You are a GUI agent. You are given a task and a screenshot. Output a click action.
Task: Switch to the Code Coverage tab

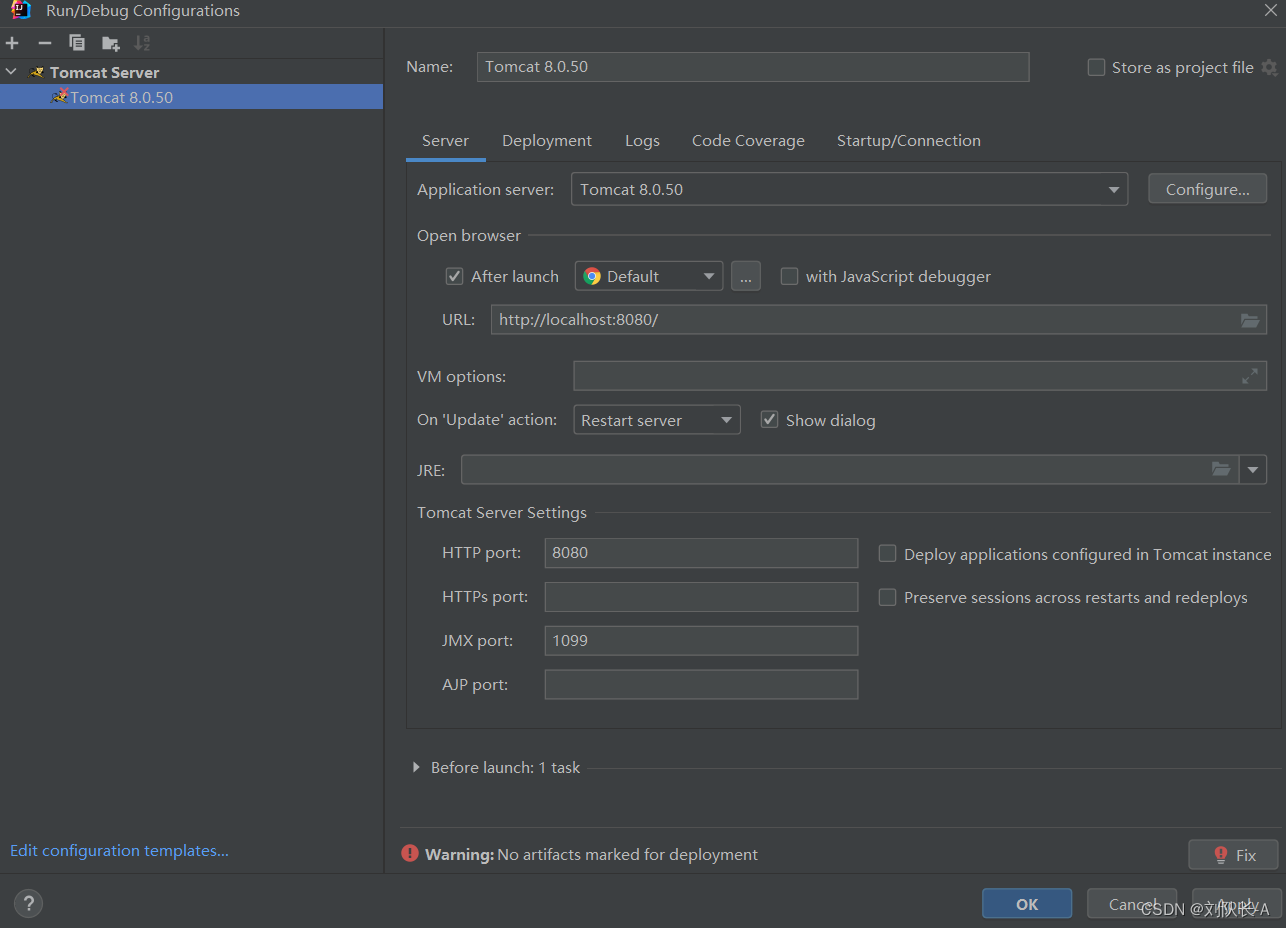pyautogui.click(x=748, y=140)
